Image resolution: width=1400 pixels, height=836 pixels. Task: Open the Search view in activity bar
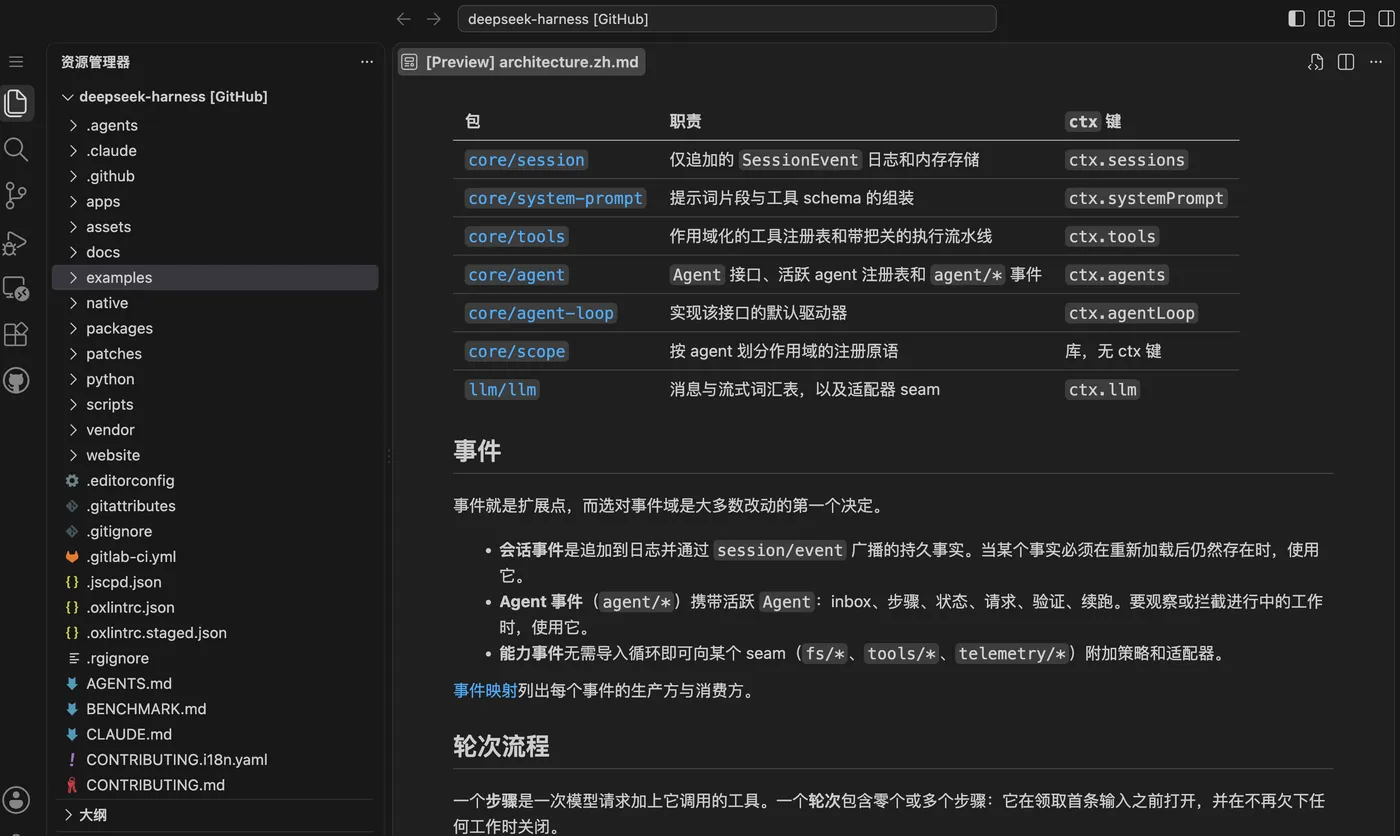pos(16,149)
